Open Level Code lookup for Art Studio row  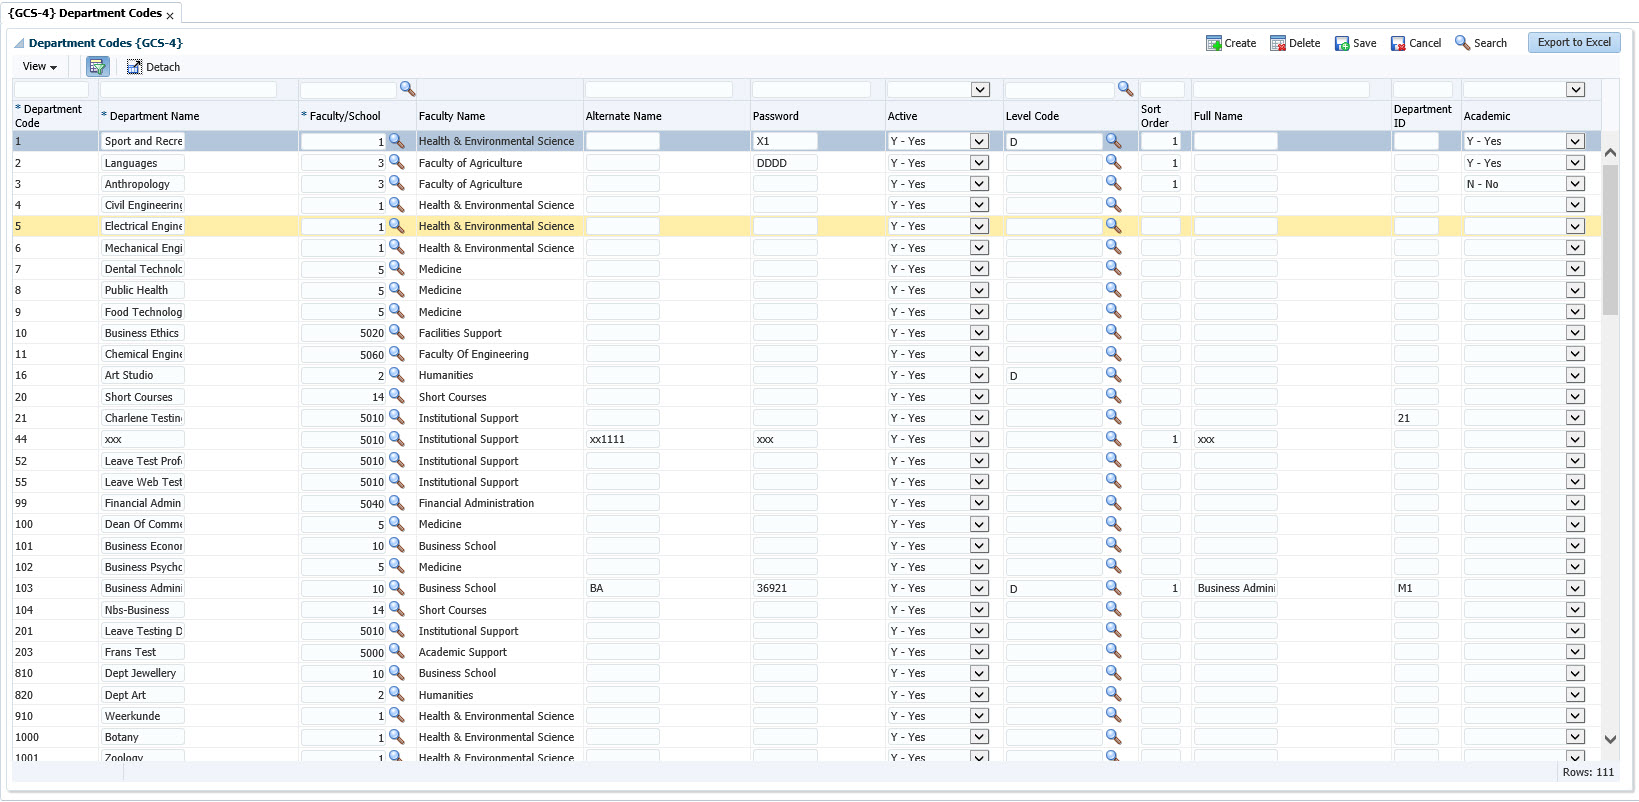click(1113, 375)
